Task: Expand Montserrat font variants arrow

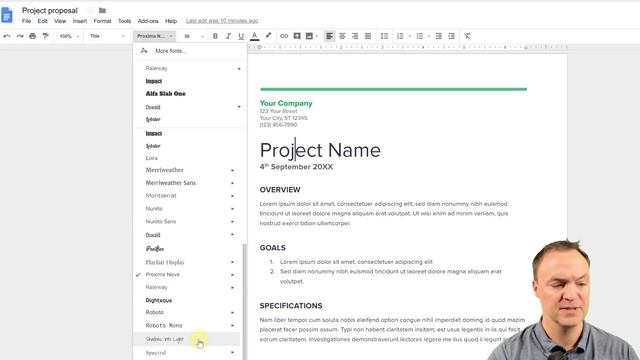Action: (x=233, y=196)
